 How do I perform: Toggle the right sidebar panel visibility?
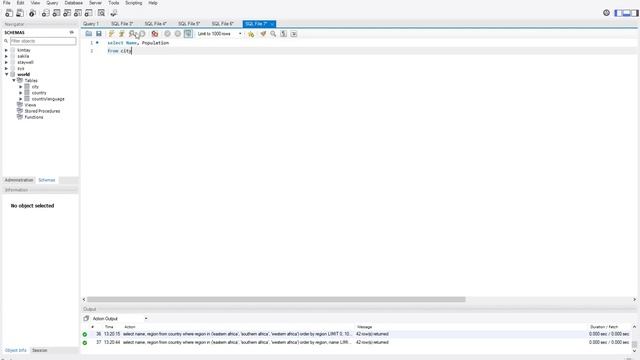[x=634, y=13]
